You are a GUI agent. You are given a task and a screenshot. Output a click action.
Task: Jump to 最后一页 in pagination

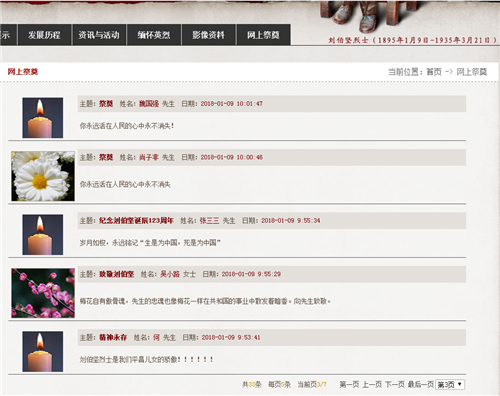point(421,384)
